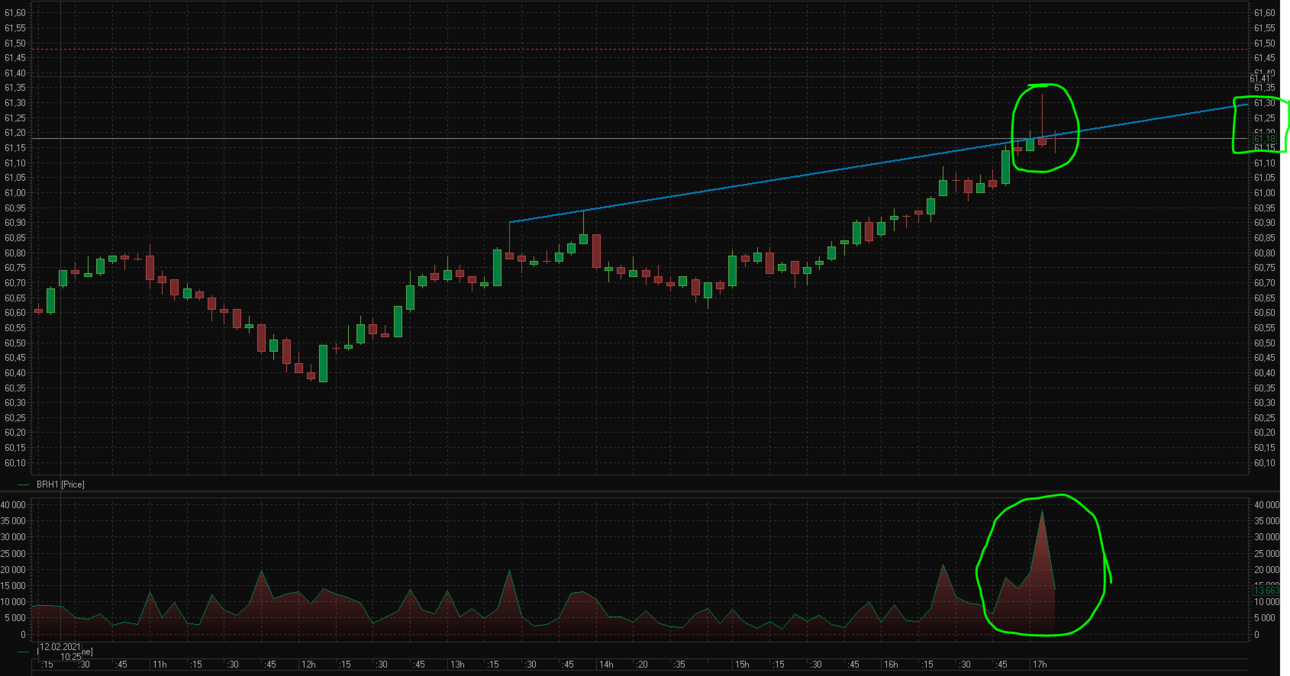Screen dimensions: 1290x676
Task: Click the 11h time axis label
Action: (159, 664)
